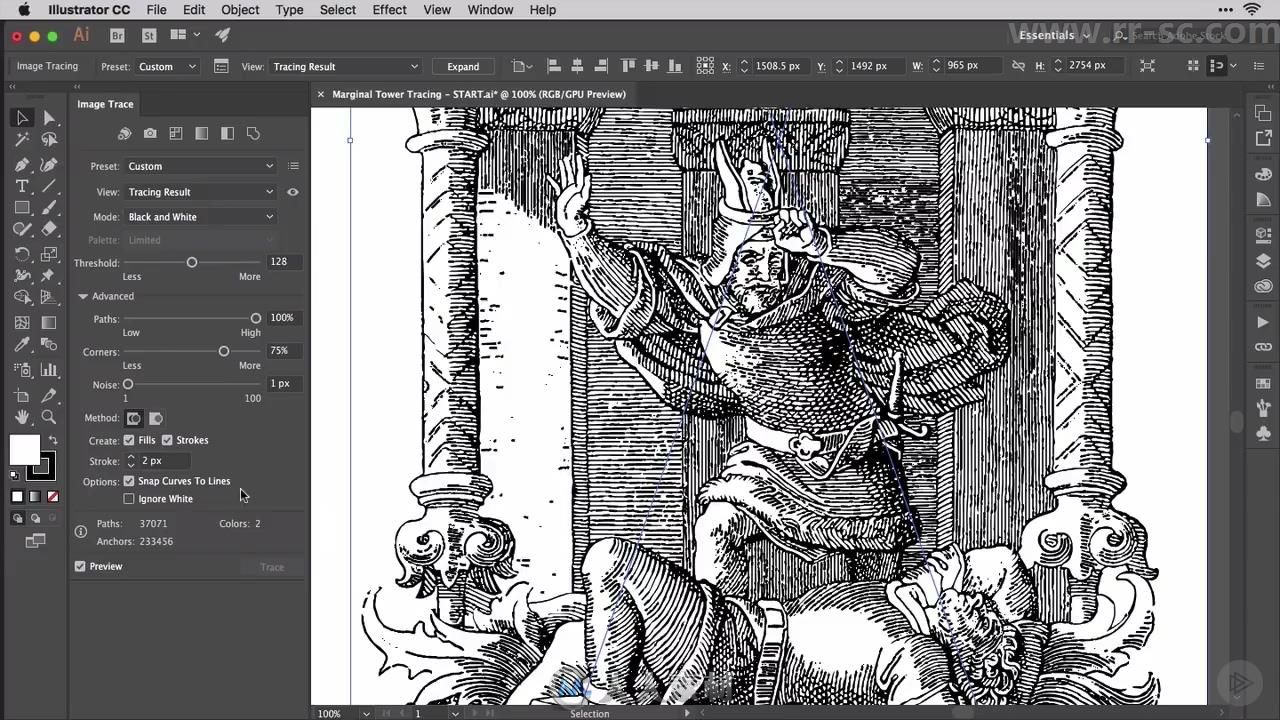Select the Eyedropper tool
The height and width of the screenshot is (720, 1280).
click(x=22, y=345)
